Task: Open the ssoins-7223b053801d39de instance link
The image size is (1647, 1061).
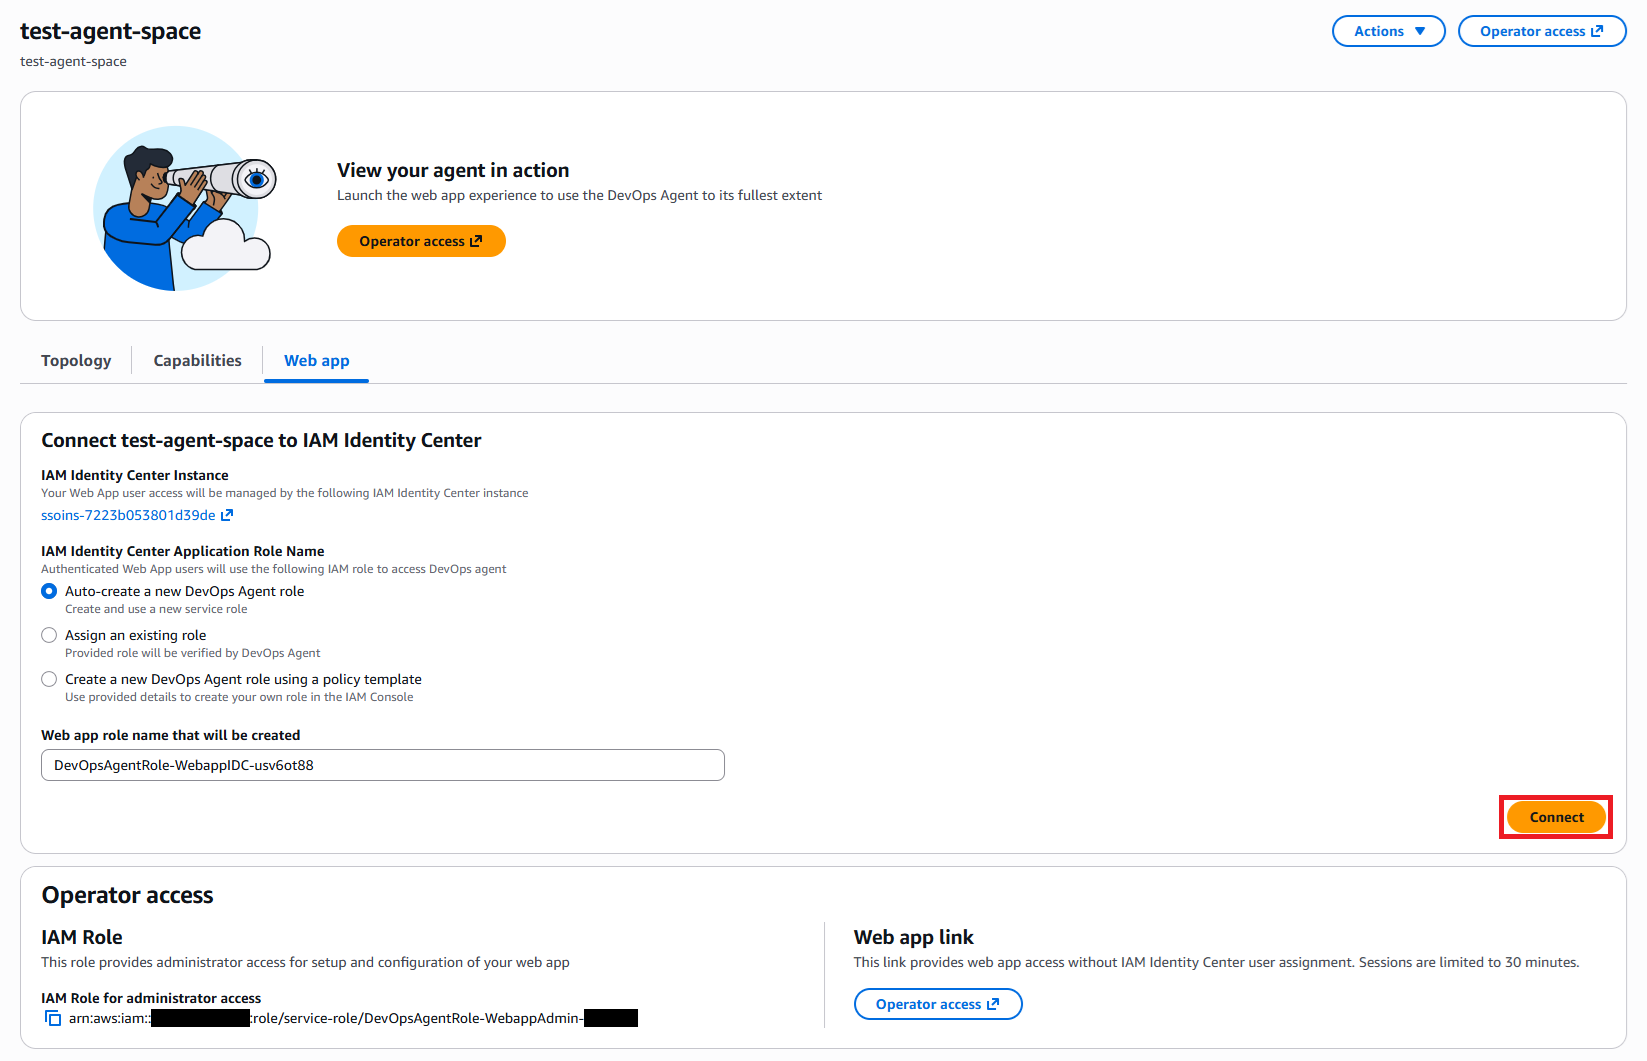Action: [x=127, y=515]
